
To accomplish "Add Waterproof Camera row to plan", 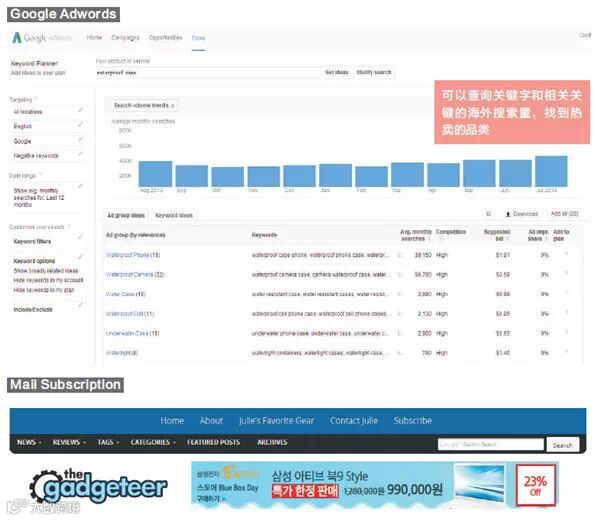I will point(566,274).
